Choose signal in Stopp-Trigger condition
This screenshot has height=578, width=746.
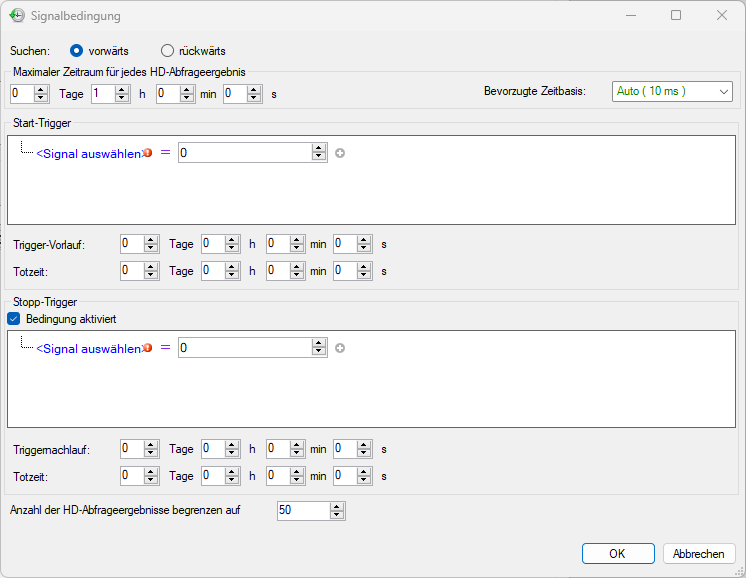click(x=88, y=348)
